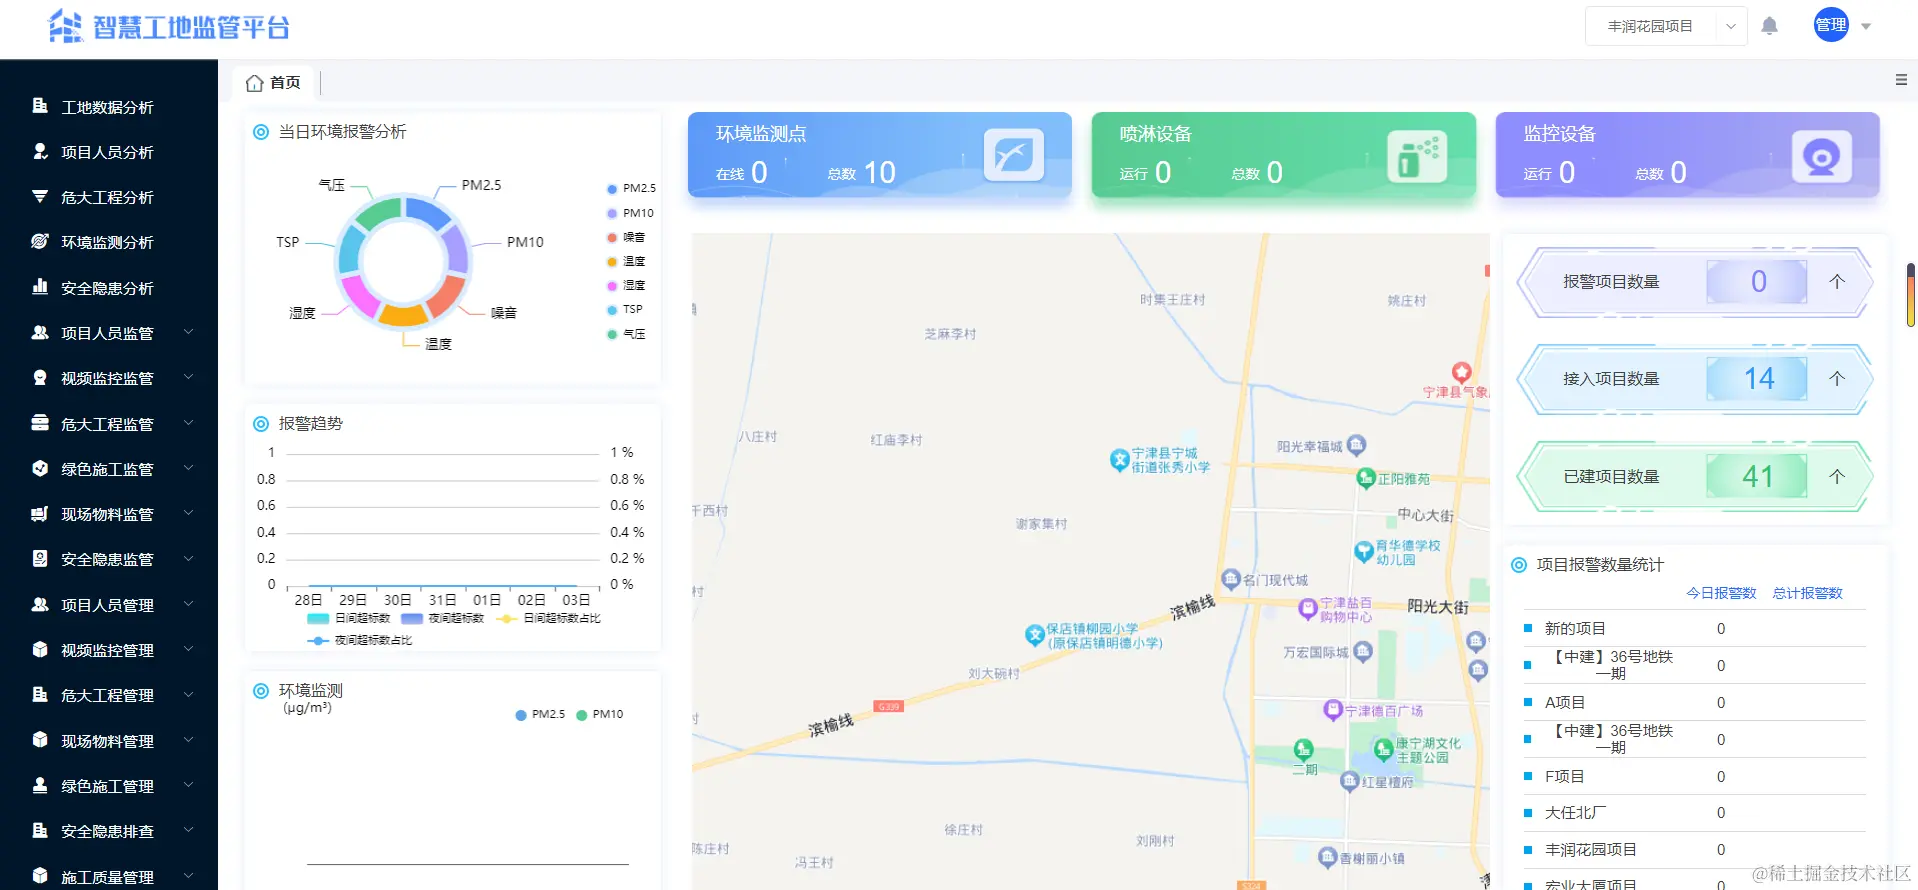
Task: Click the 总计报警数 link
Action: tap(1807, 593)
